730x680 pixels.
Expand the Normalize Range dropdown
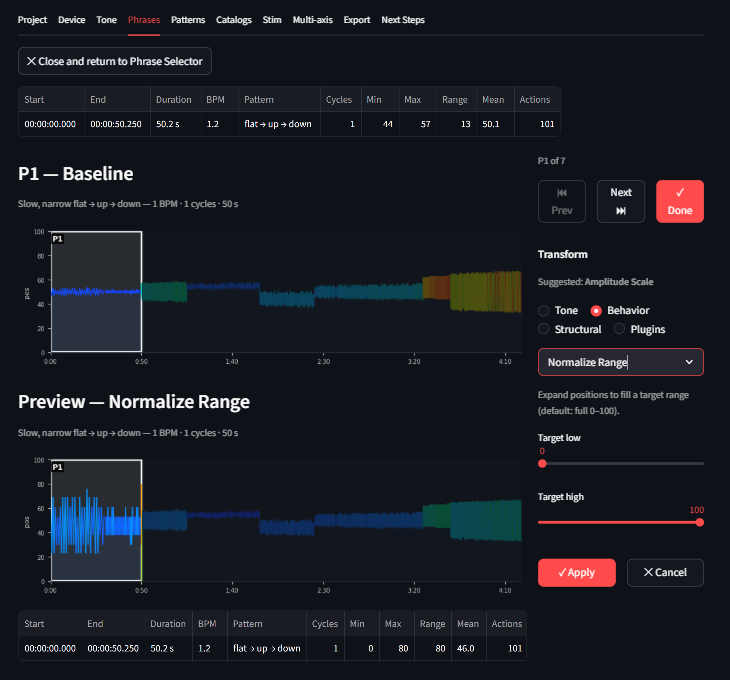click(x=620, y=362)
